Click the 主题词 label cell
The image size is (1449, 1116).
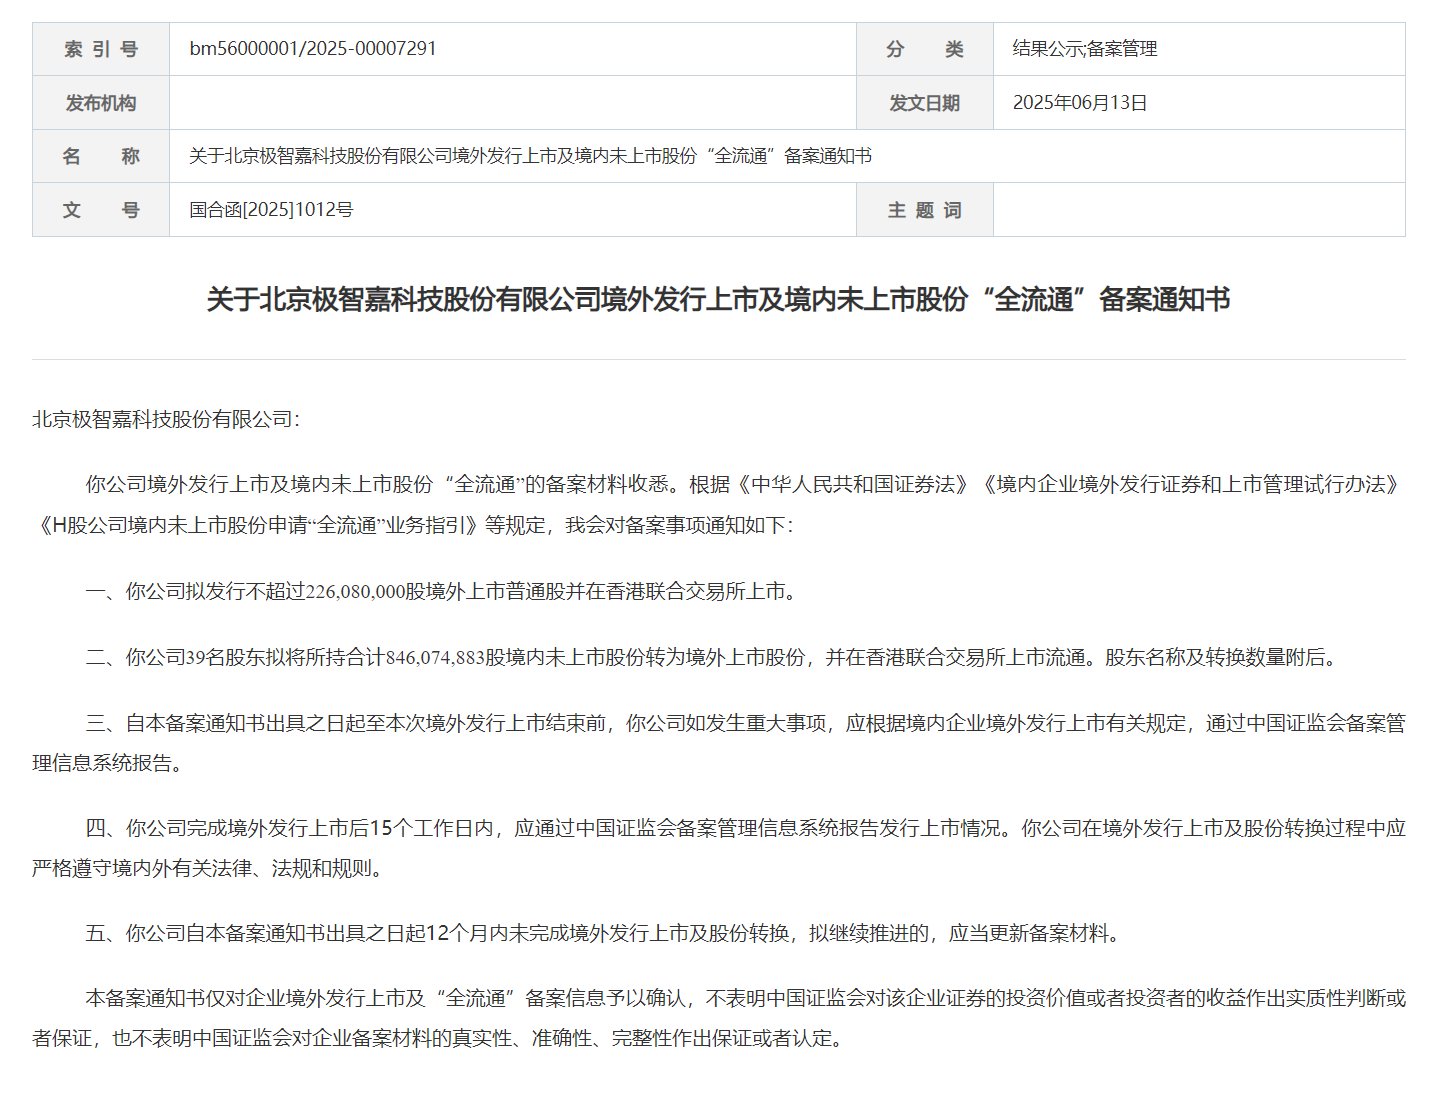click(925, 210)
